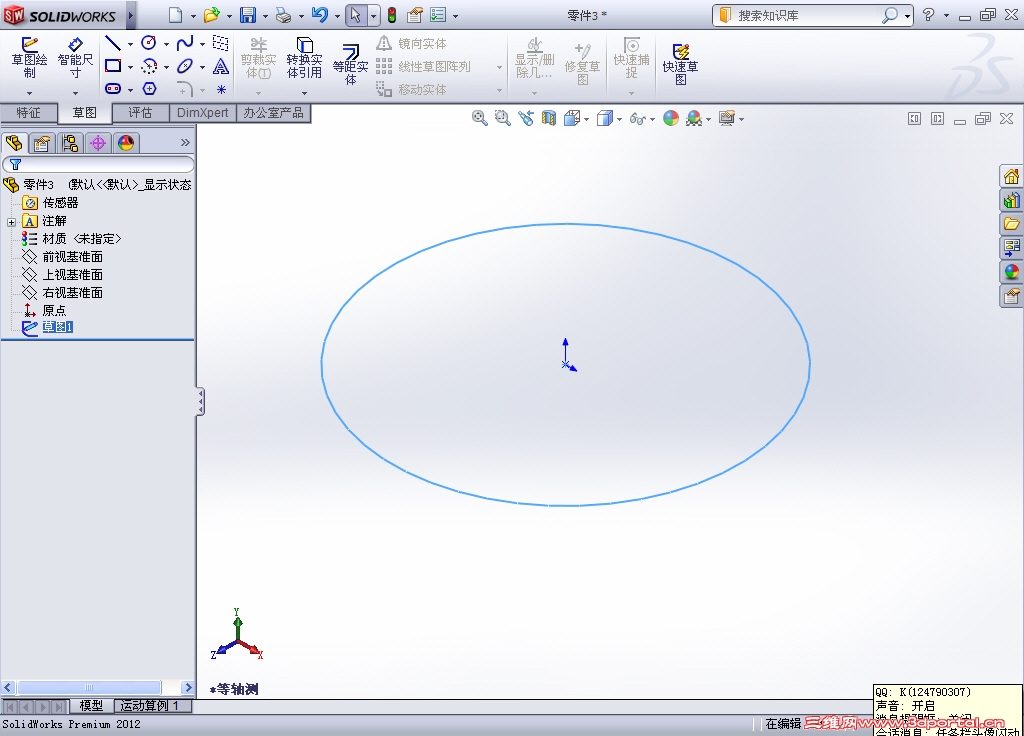The image size is (1024, 736).
Task: Open the Rectangle tool dropdown arrow
Action: tap(130, 67)
